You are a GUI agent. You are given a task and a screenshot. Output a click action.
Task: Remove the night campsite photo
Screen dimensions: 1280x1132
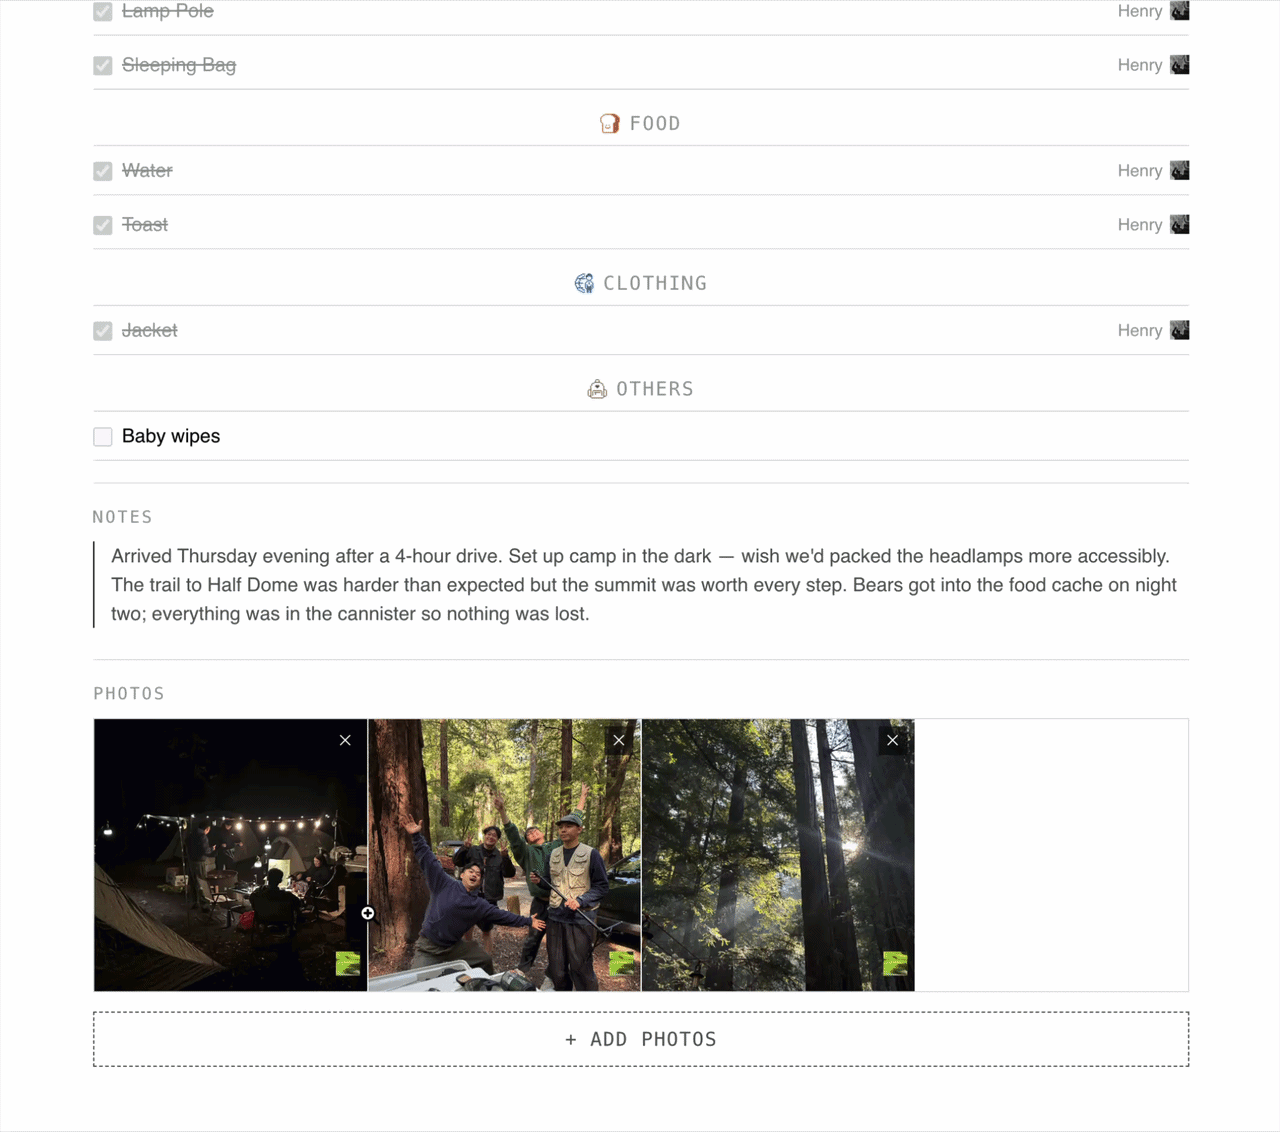(x=345, y=740)
